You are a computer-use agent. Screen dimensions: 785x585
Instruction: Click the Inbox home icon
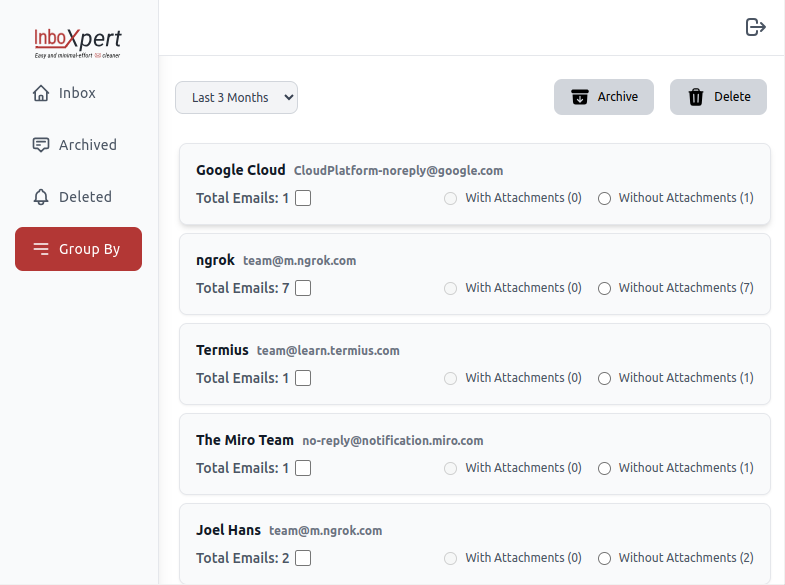[x=41, y=93]
